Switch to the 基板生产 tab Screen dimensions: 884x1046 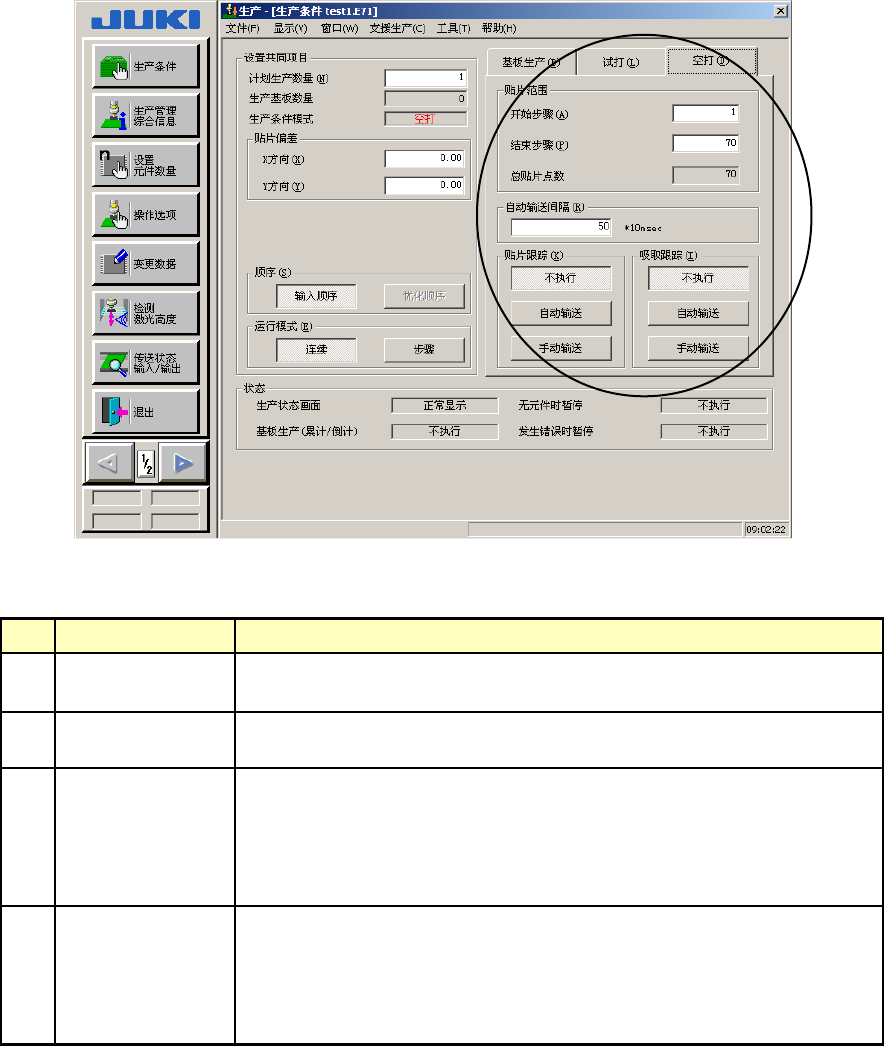click(531, 62)
